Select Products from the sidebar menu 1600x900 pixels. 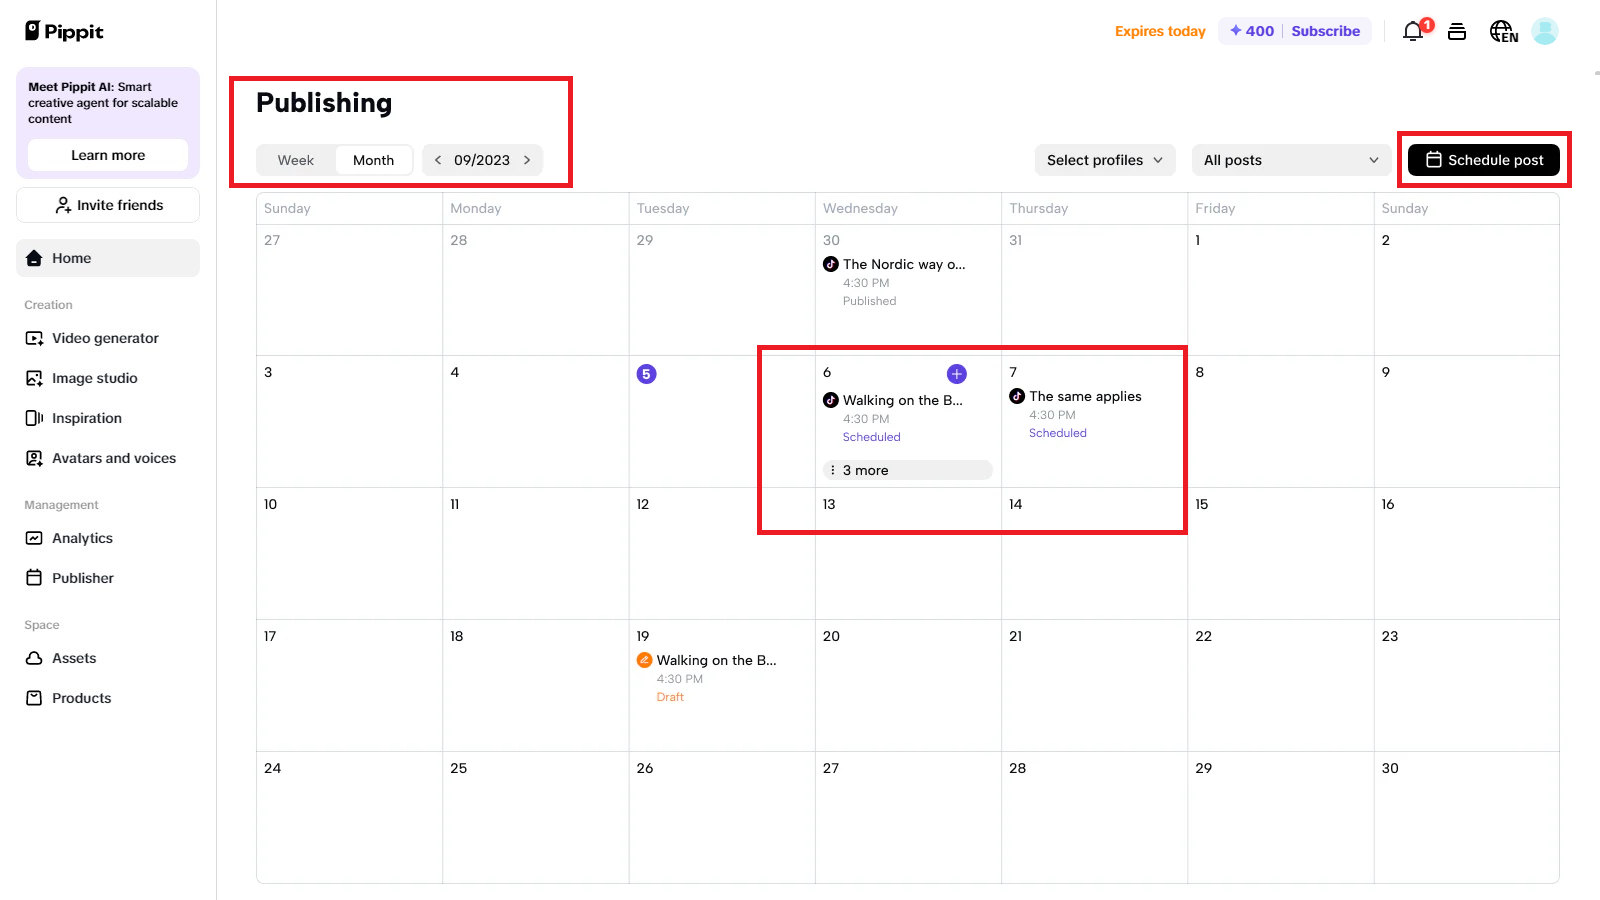(33, 698)
